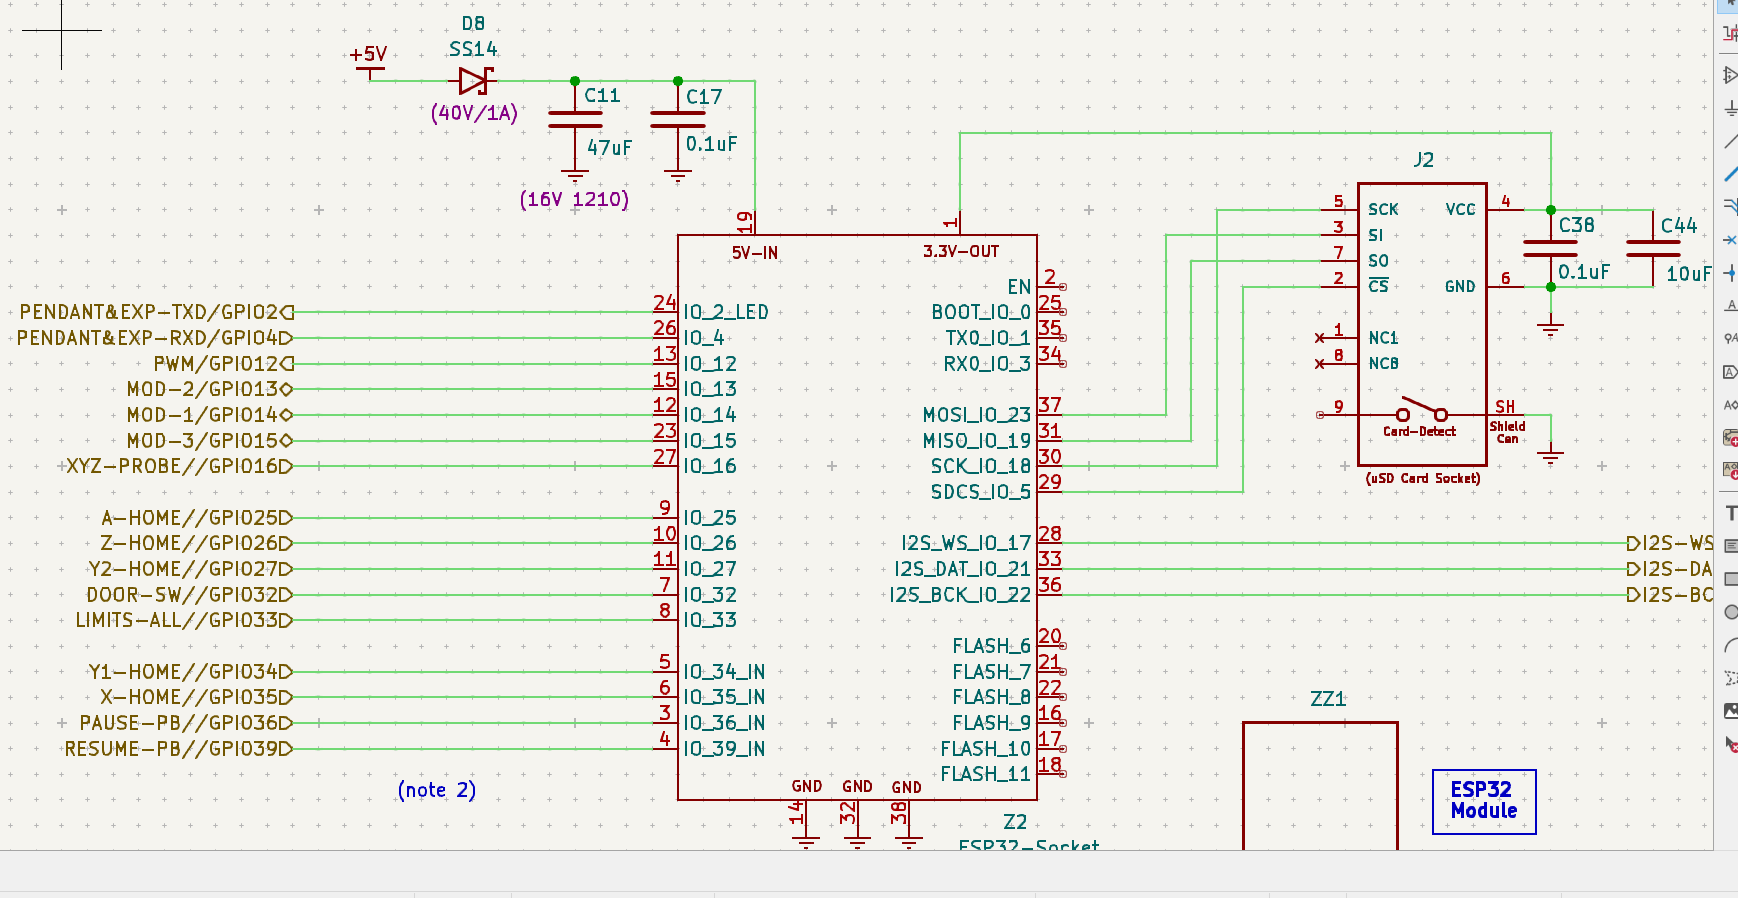Viewport: 1738px width, 898px height.
Task: Select the MOD-1/GPIO14 label
Action: click(210, 416)
